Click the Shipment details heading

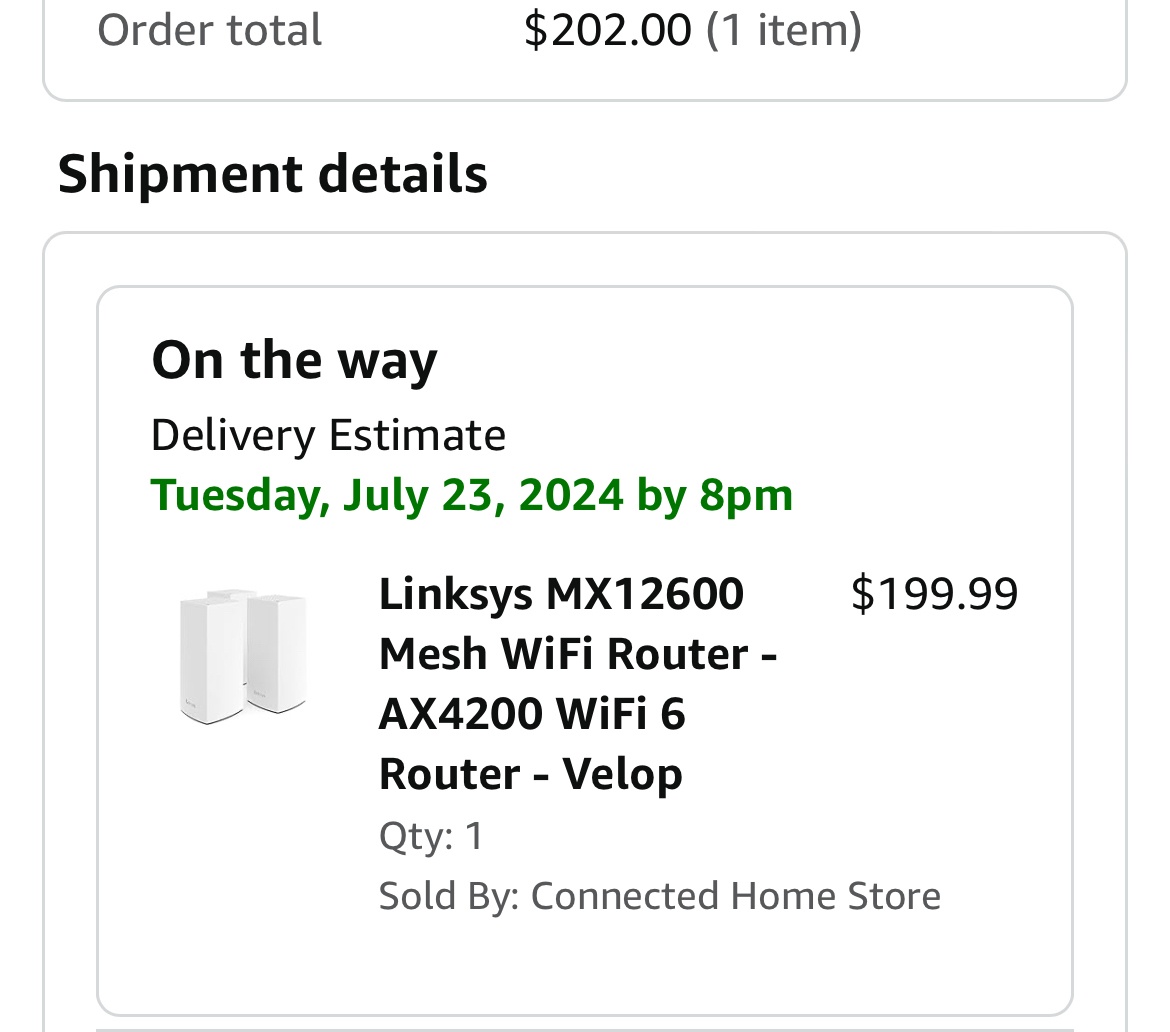coord(272,173)
